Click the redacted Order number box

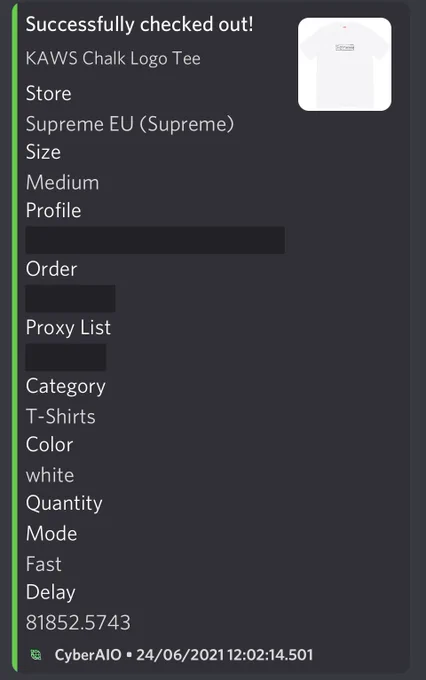[x=70, y=298]
